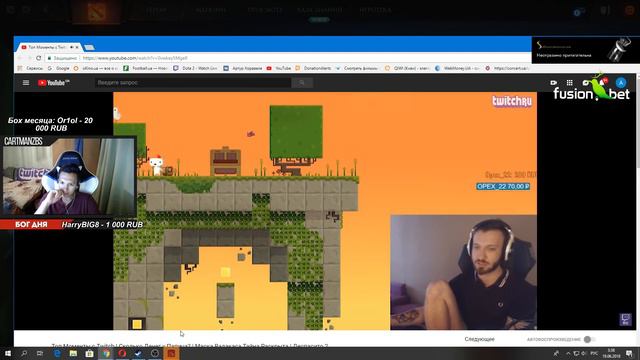640x360 pixels.
Task: Go to YouTube home via logo
Action: 53,82
